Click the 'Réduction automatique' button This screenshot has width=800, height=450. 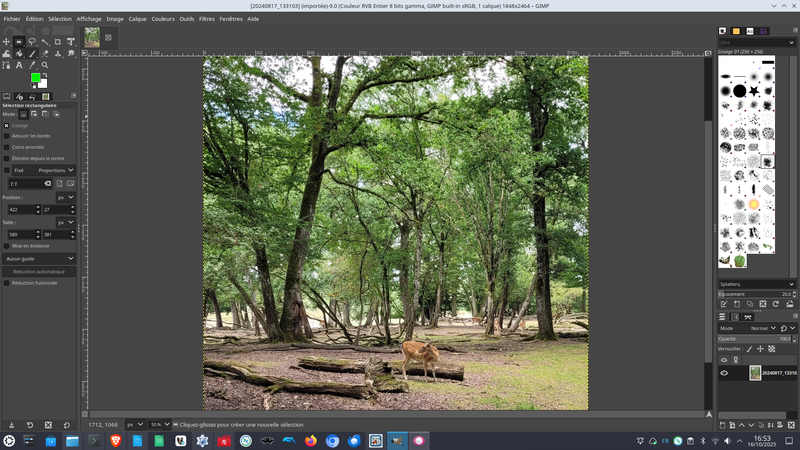[39, 271]
